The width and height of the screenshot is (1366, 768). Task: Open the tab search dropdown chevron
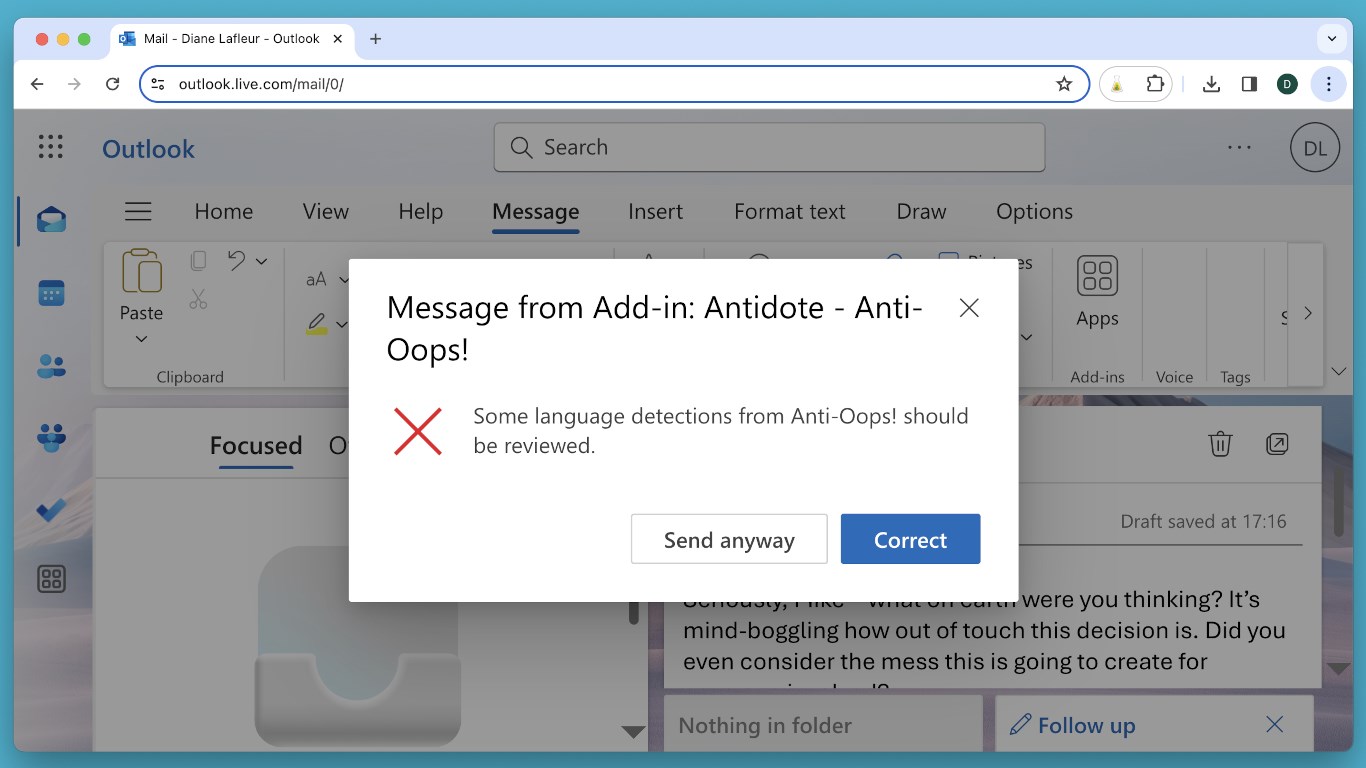(x=1331, y=39)
